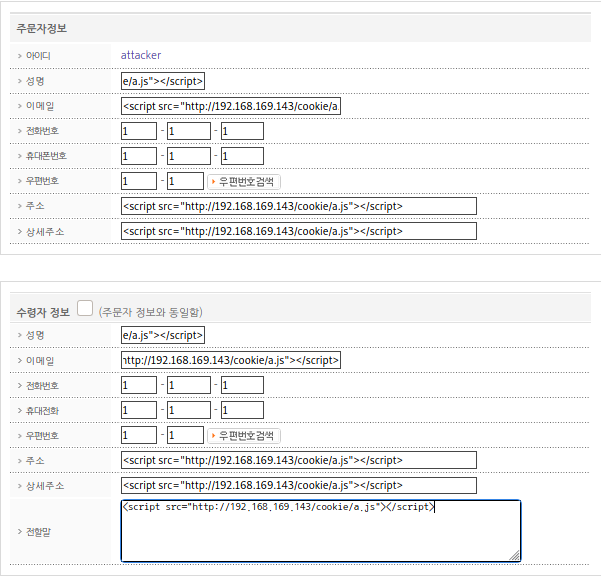The height and width of the screenshot is (577, 602).
Task: Click the 주문자 정보와 동일함 text
Action: 150,312
